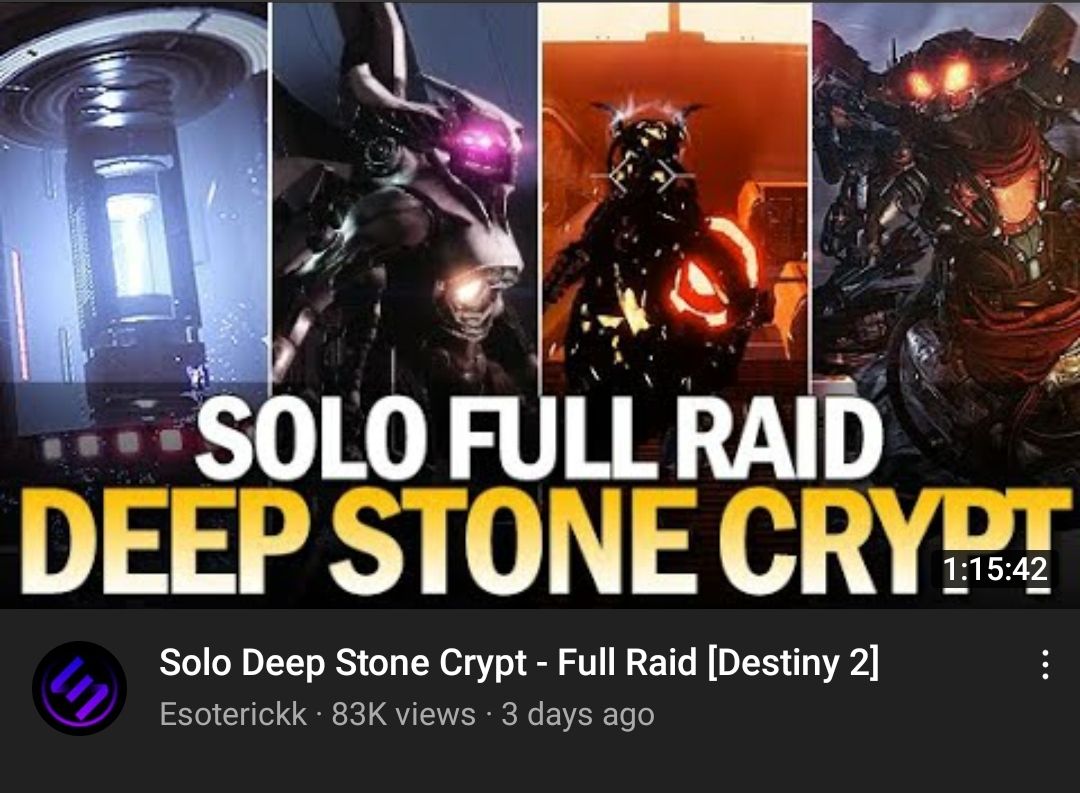Click the white SOLO FULL RAID overlay text
Image resolution: width=1080 pixels, height=793 pixels.
541,440
